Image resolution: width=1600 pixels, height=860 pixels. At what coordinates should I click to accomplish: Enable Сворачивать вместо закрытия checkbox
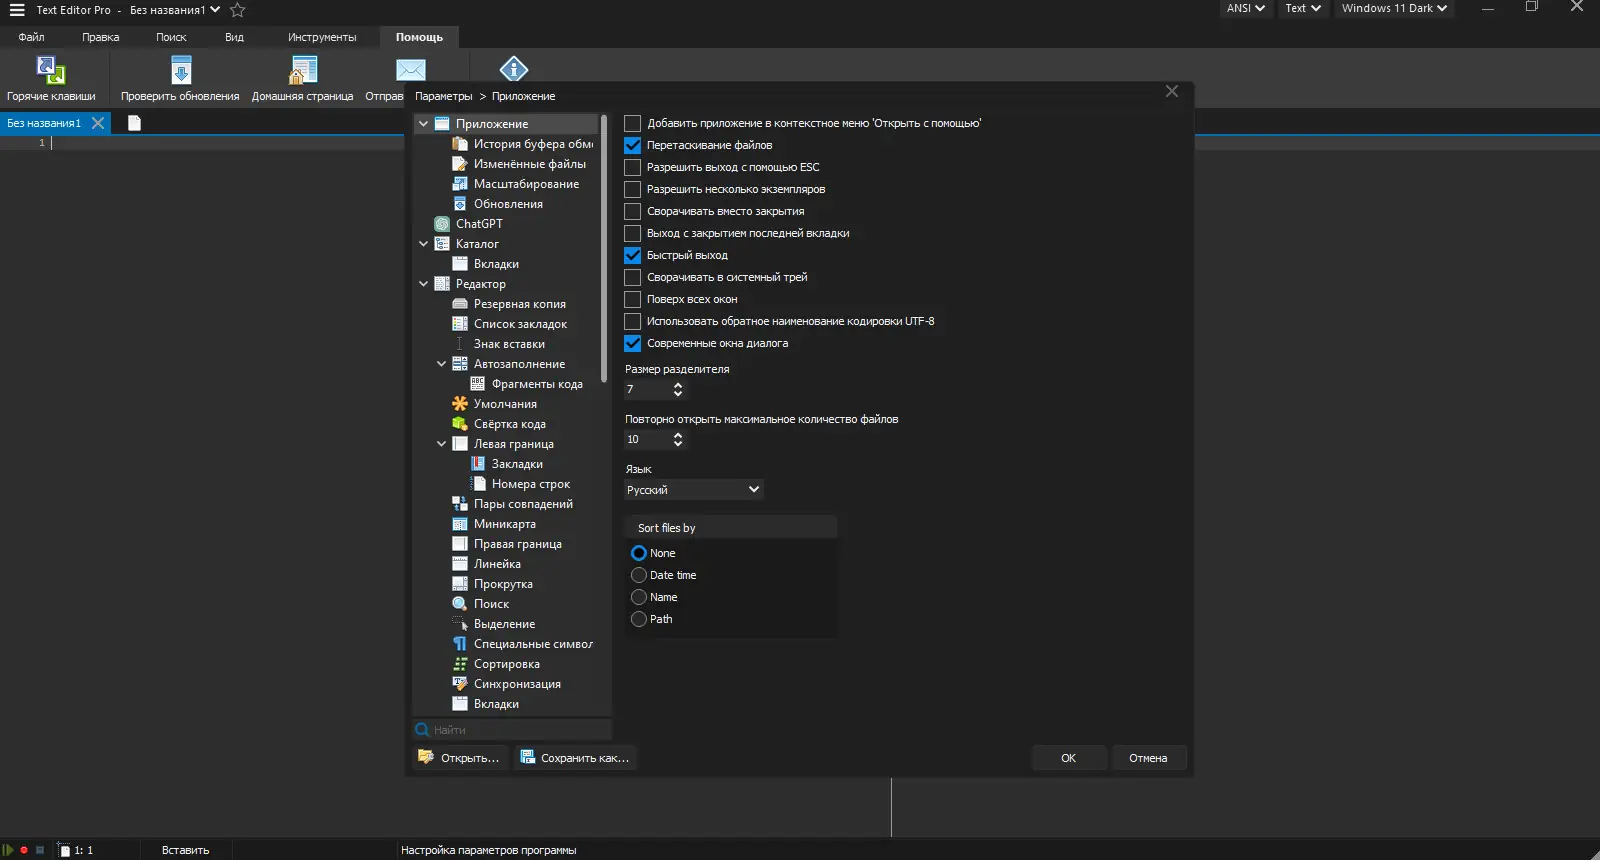[633, 211]
